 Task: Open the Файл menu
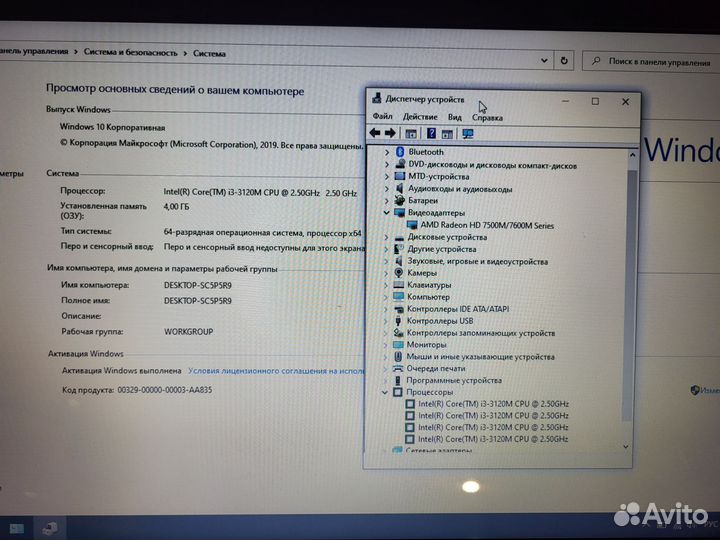pos(382,117)
